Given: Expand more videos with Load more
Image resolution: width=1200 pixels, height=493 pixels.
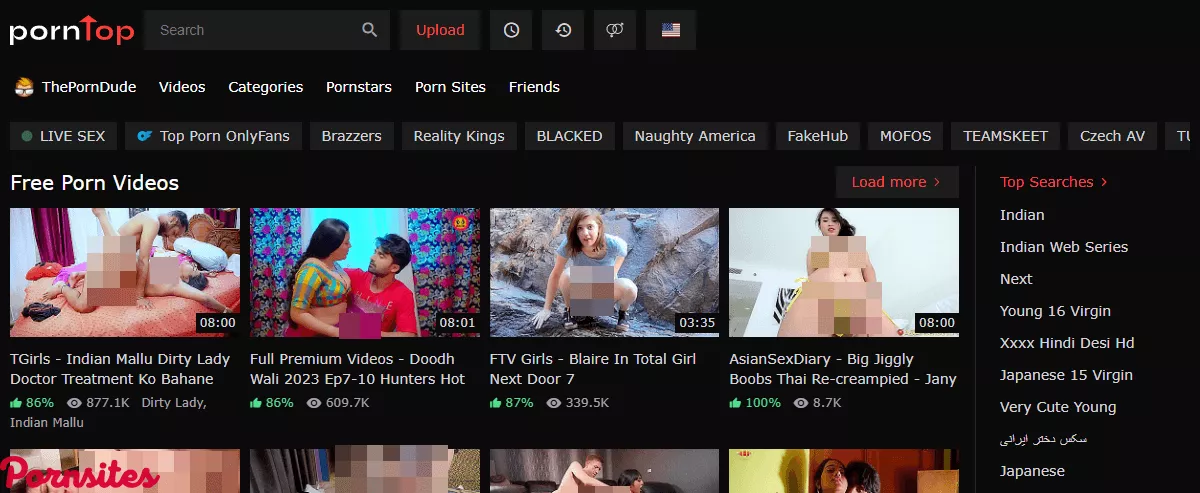Looking at the screenshot, I should 896,182.
